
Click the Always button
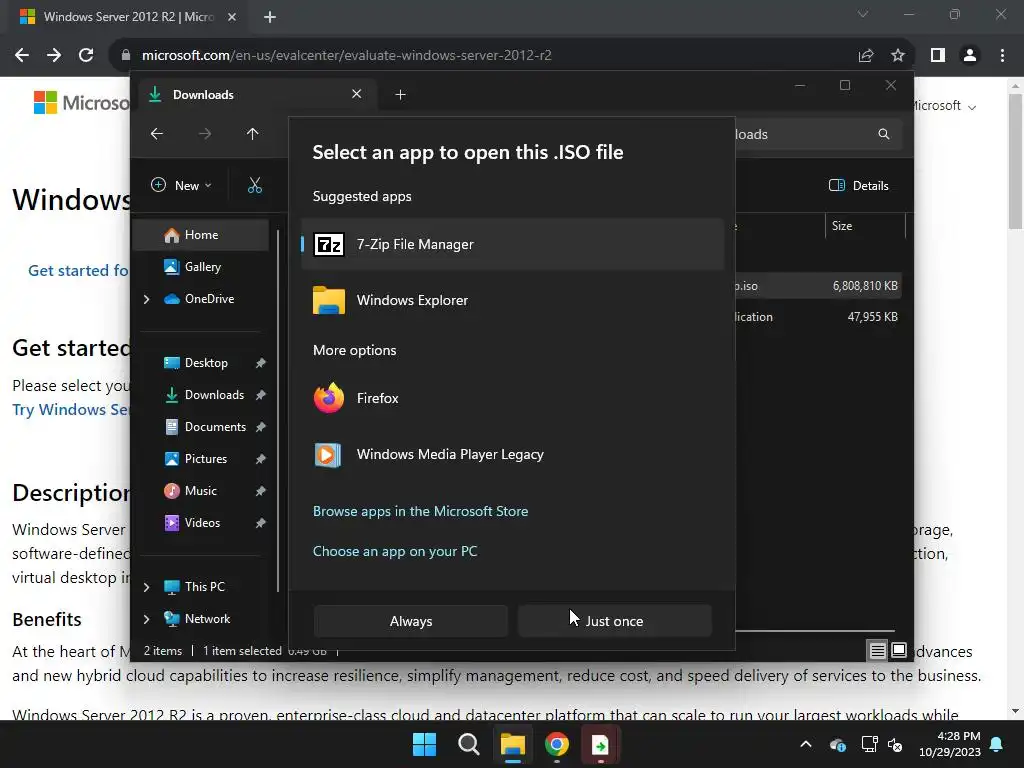point(411,621)
